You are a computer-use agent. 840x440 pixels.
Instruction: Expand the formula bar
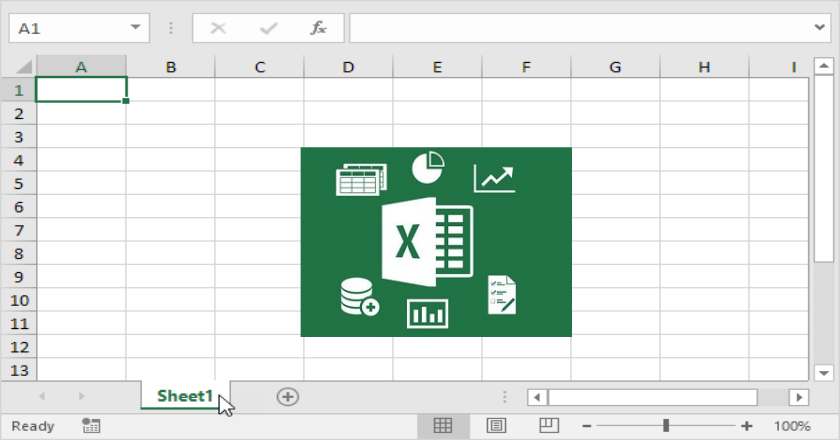pyautogui.click(x=818, y=28)
